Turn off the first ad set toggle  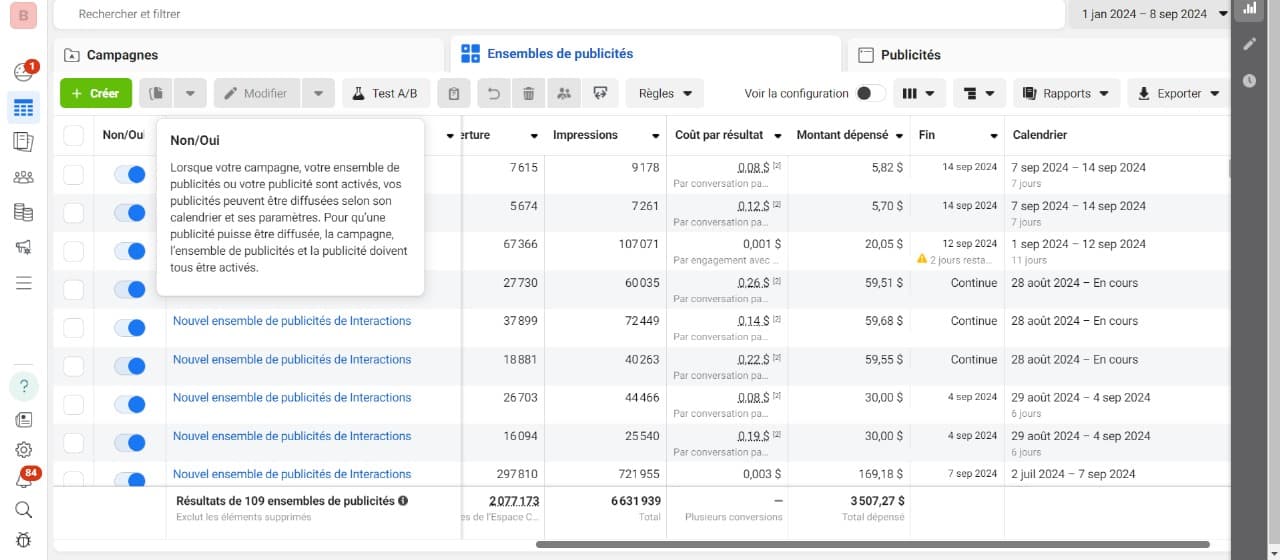point(129,174)
